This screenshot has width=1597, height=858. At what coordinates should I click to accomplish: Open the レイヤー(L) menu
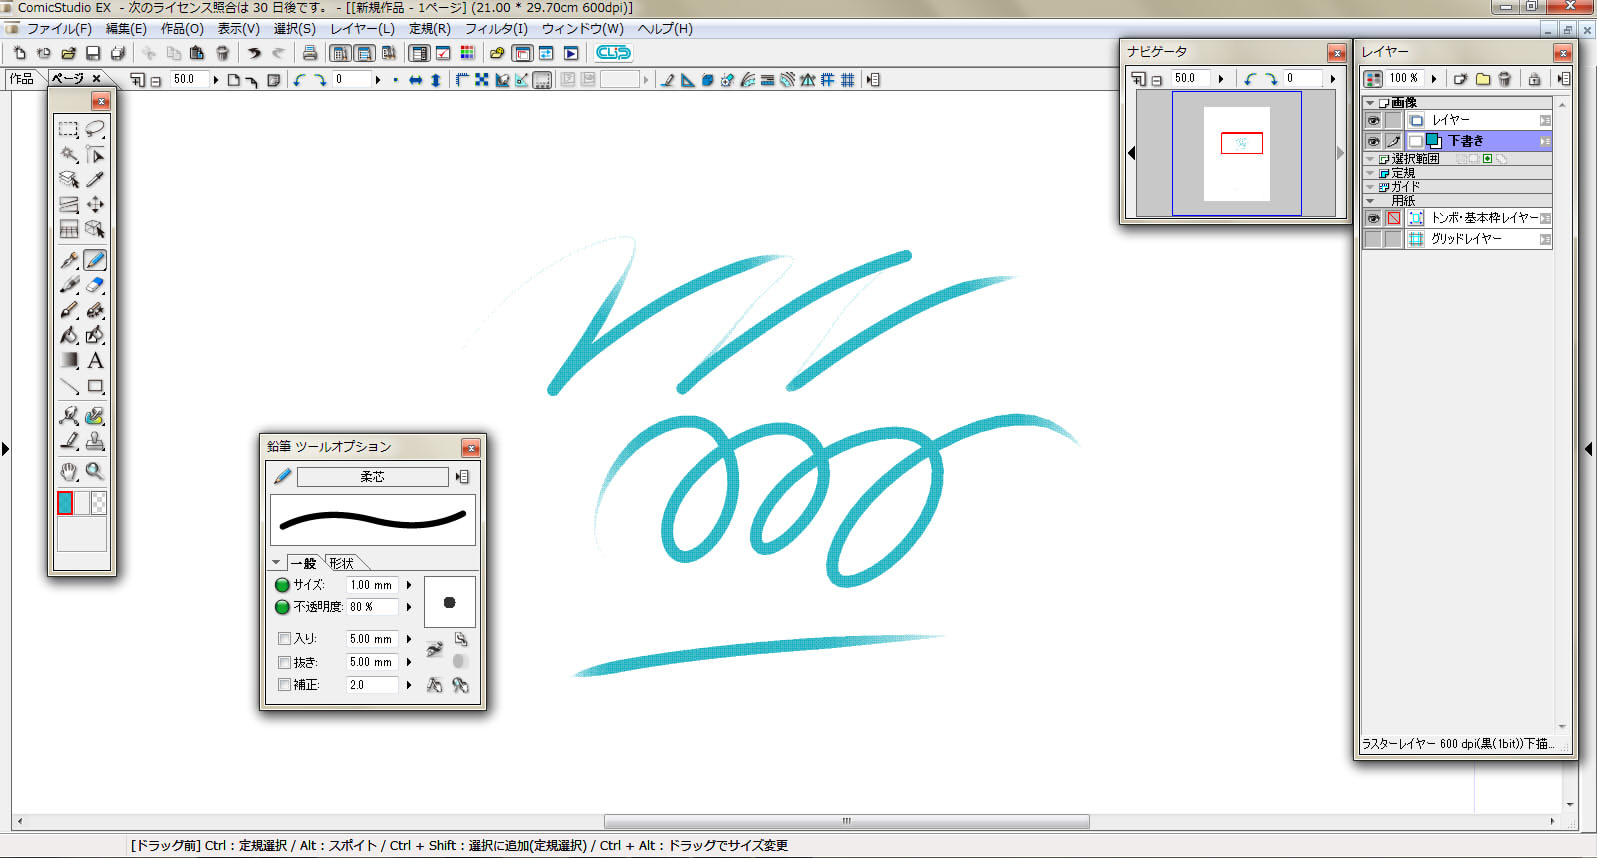(362, 29)
